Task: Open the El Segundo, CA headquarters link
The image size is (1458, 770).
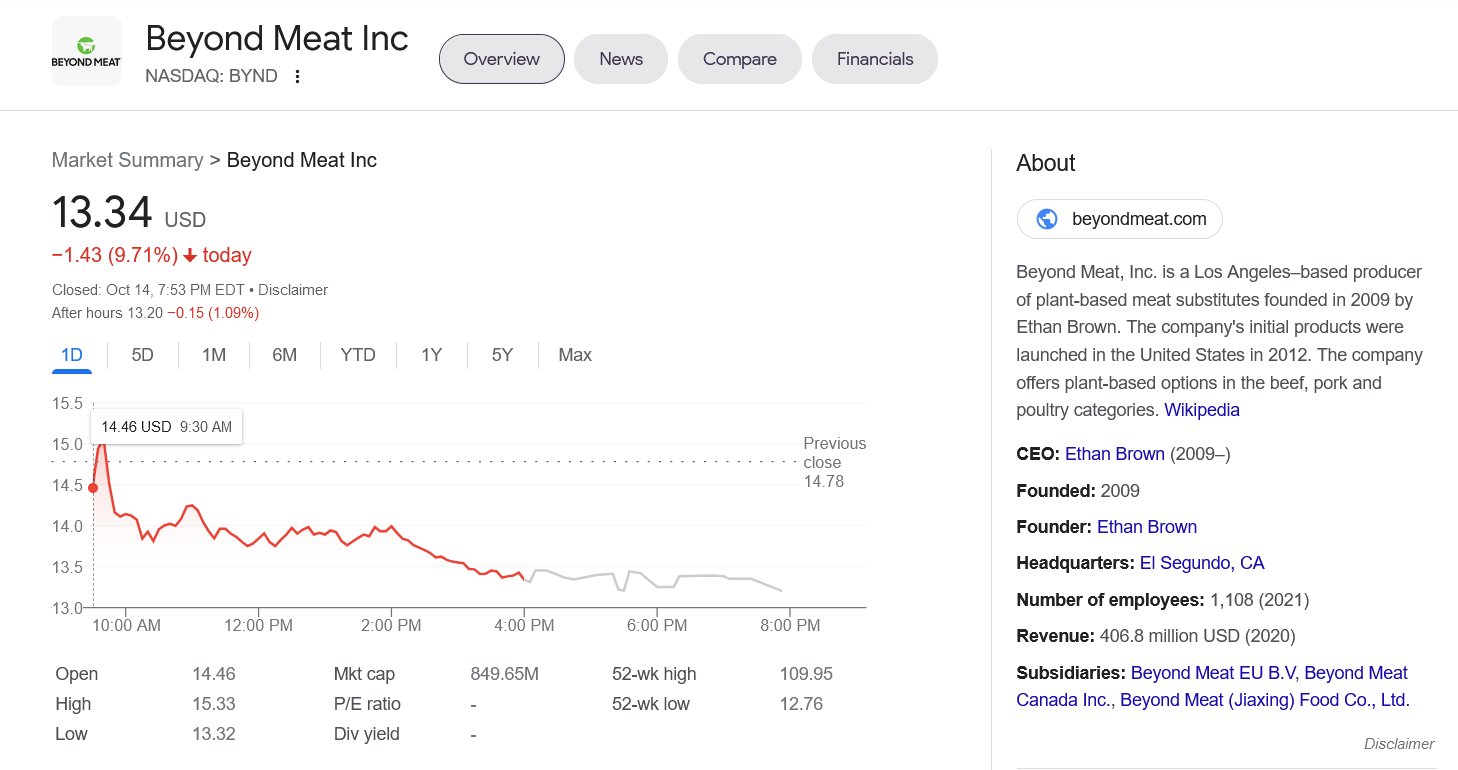Action: point(1201,563)
